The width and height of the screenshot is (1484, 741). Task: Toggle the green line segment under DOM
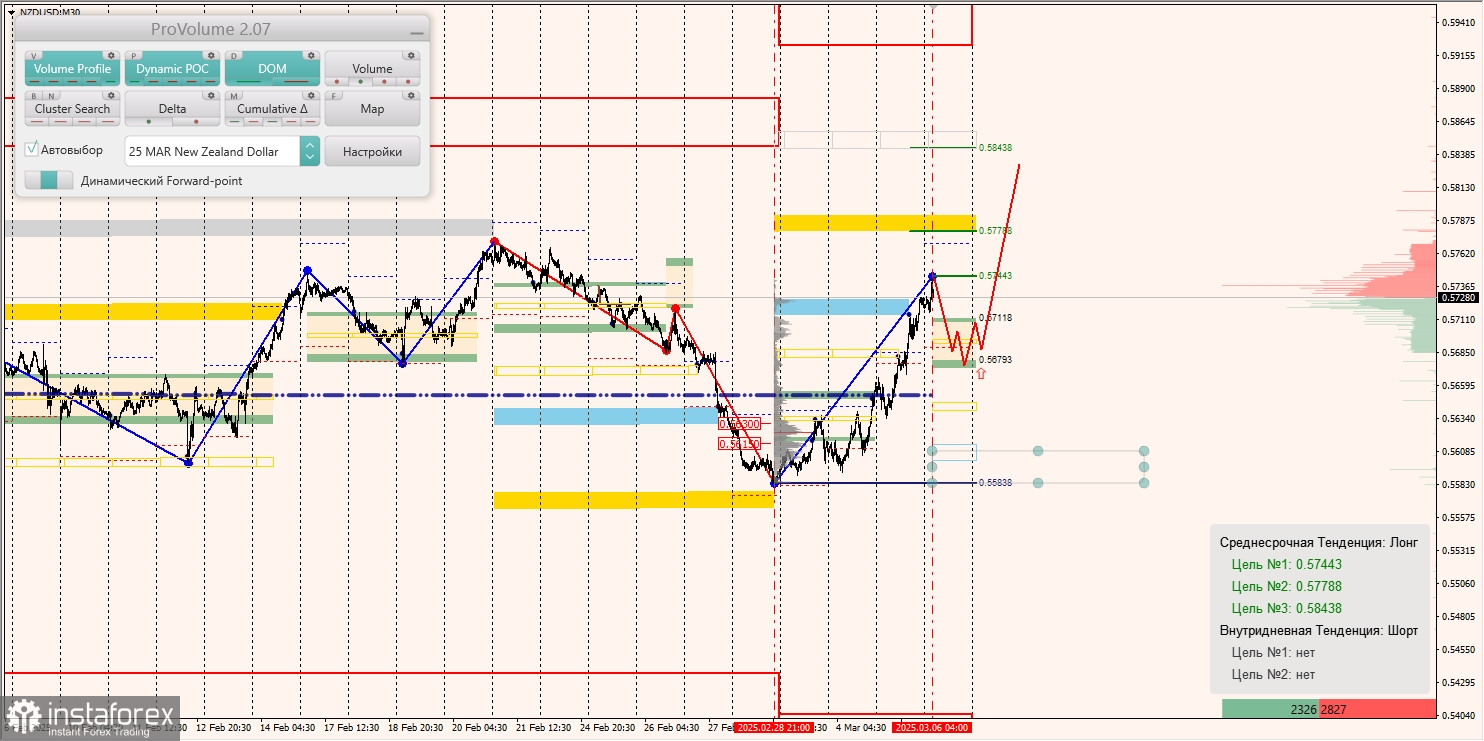[248, 82]
